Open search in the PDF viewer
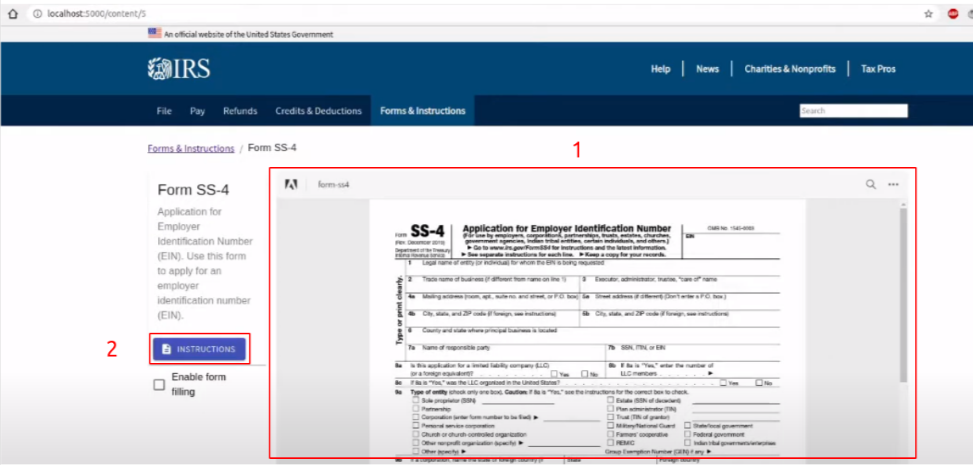This screenshot has width=973, height=465. tap(871, 184)
